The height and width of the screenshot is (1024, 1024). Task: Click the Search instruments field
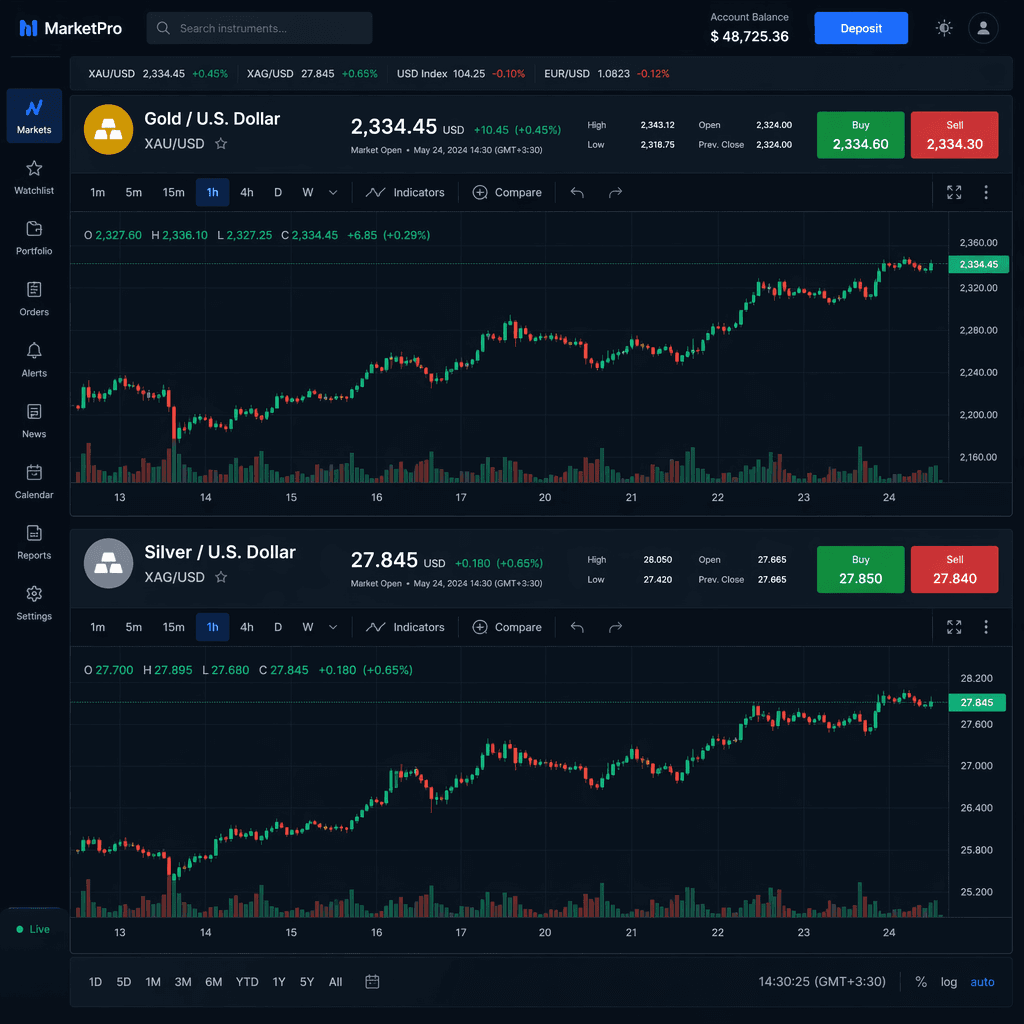point(259,28)
